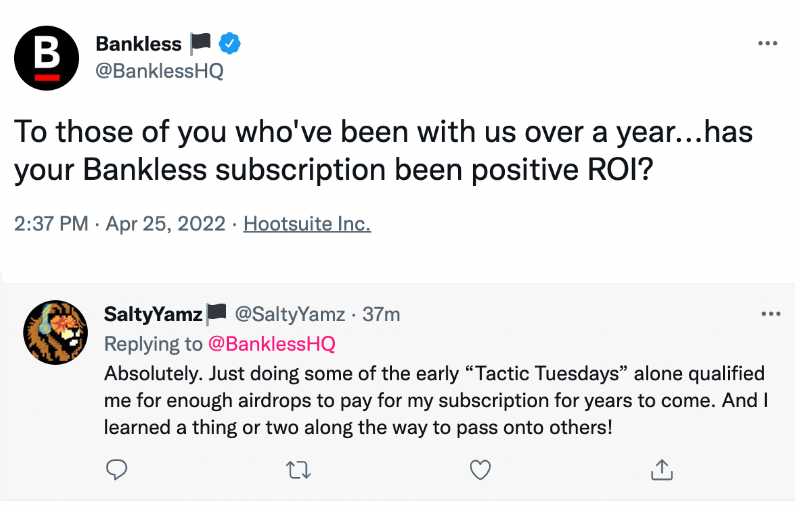Open the 37m reply timestamp
Image resolution: width=800 pixels, height=506 pixels.
click(381, 314)
